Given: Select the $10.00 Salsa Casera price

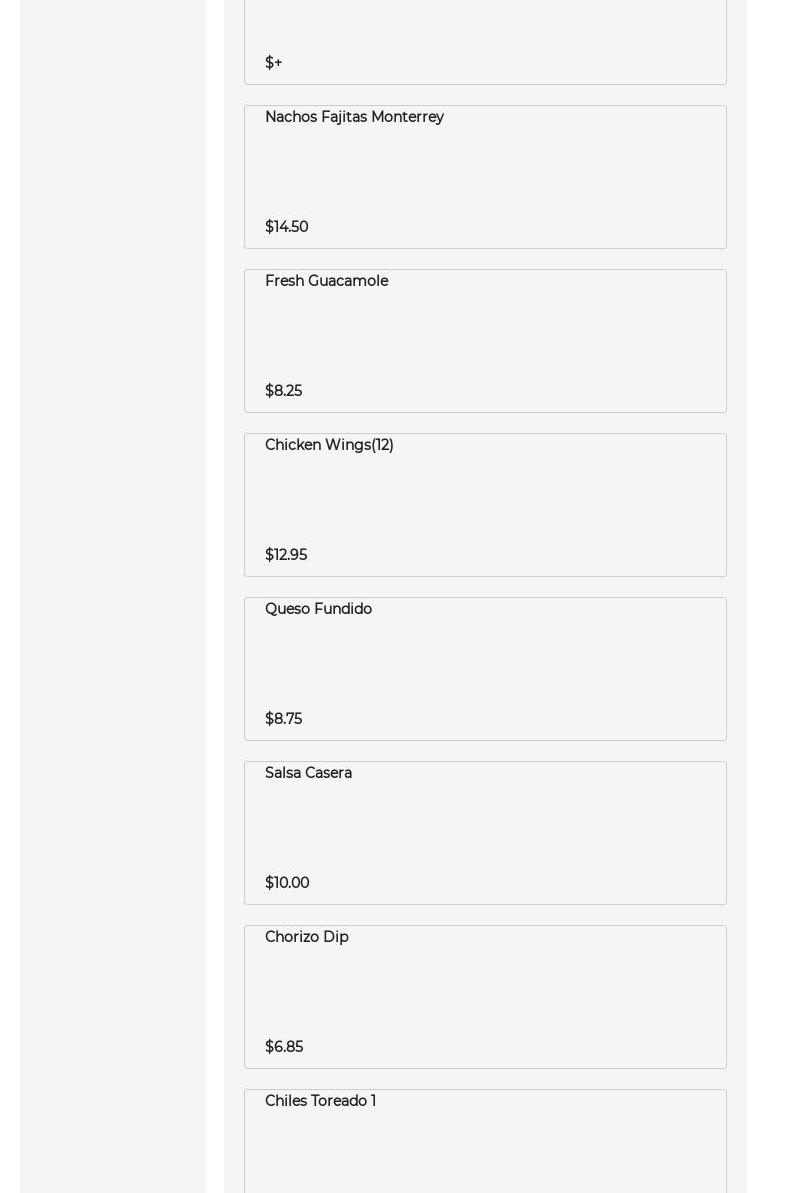Looking at the screenshot, I should coord(286,883).
